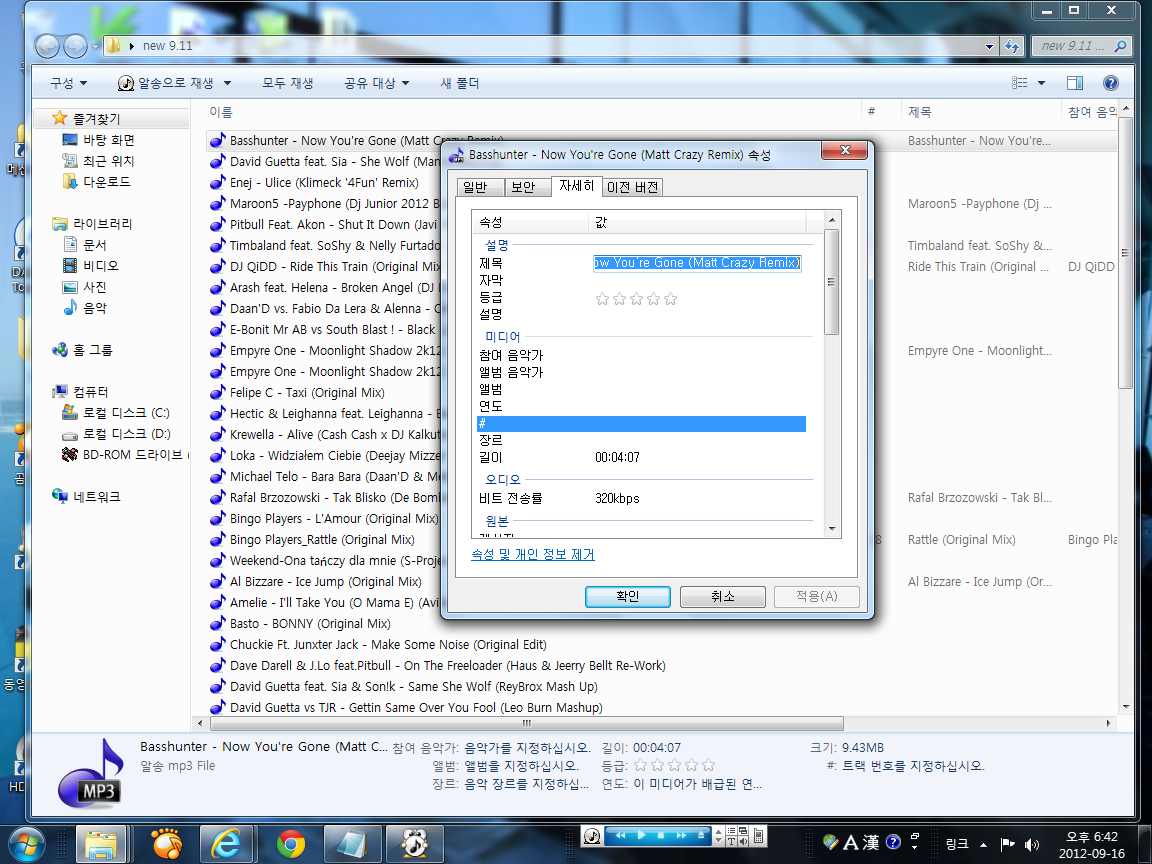Click 속성 및 개인 정보 제거 link
The width and height of the screenshot is (1152, 864).
[533, 555]
